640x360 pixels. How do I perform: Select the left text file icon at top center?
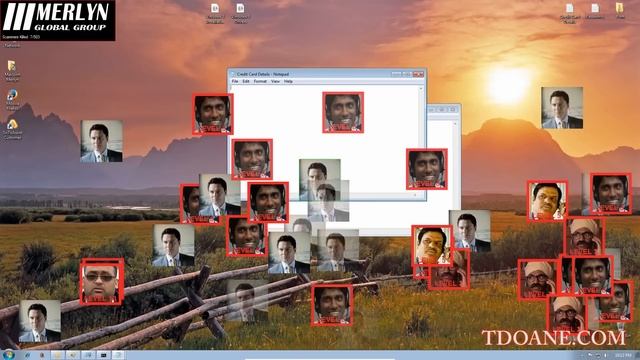[x=215, y=13]
